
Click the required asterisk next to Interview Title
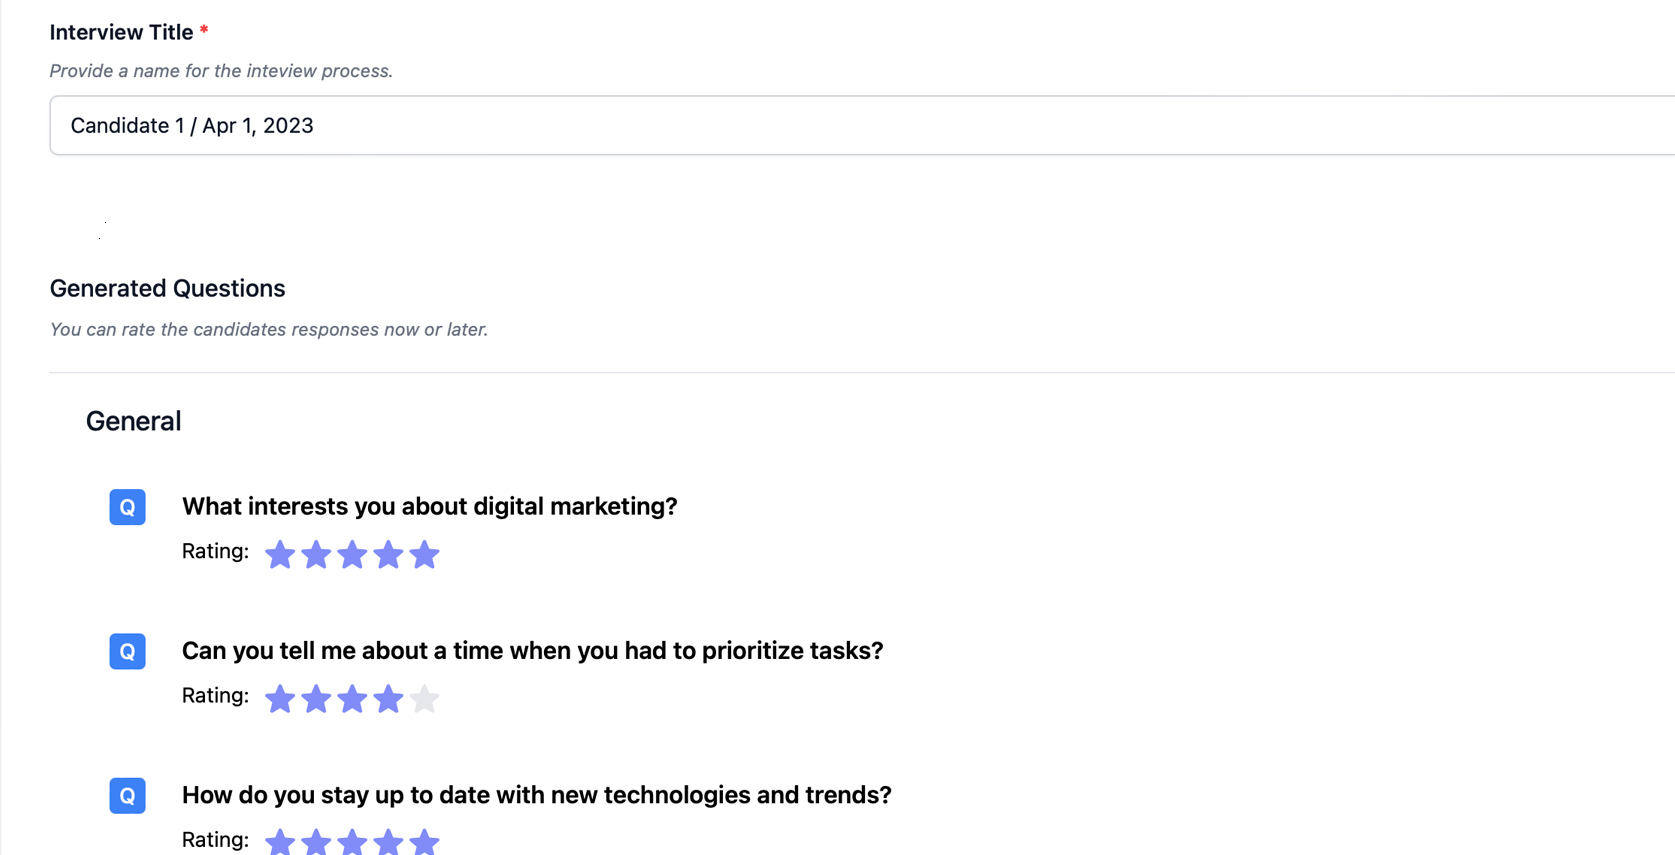tap(204, 30)
